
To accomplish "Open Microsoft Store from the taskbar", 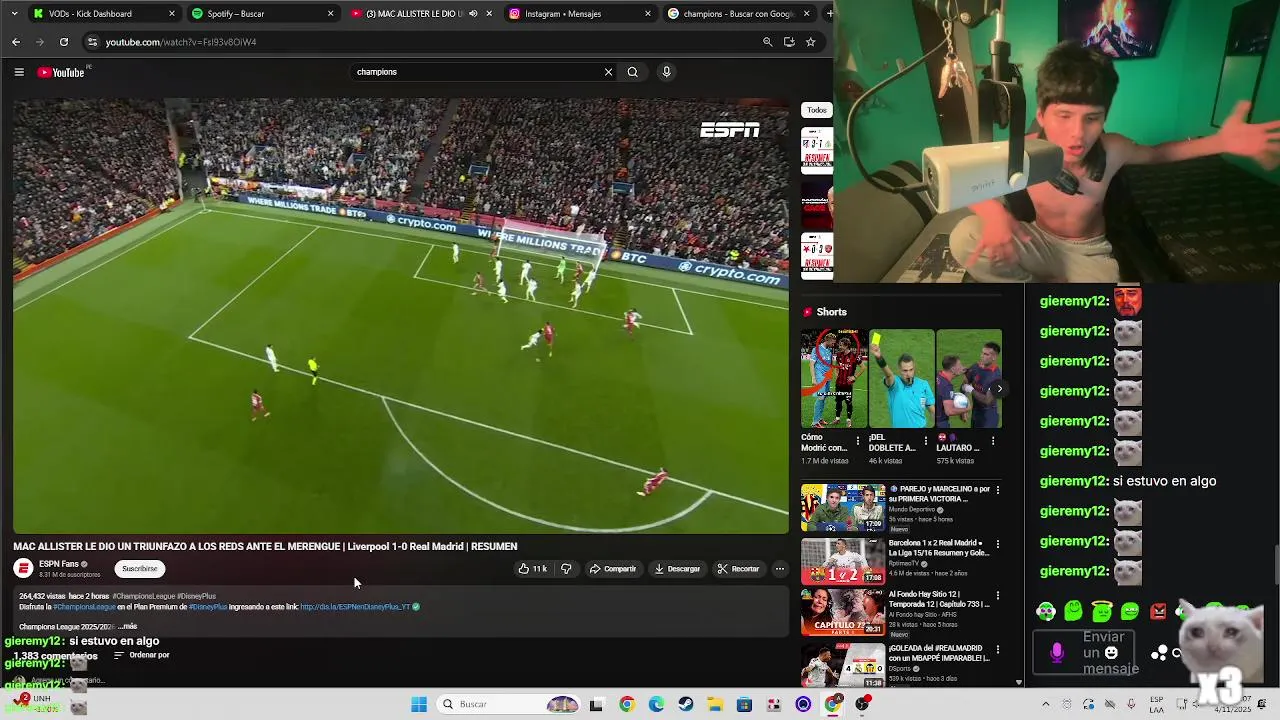I will pos(744,704).
